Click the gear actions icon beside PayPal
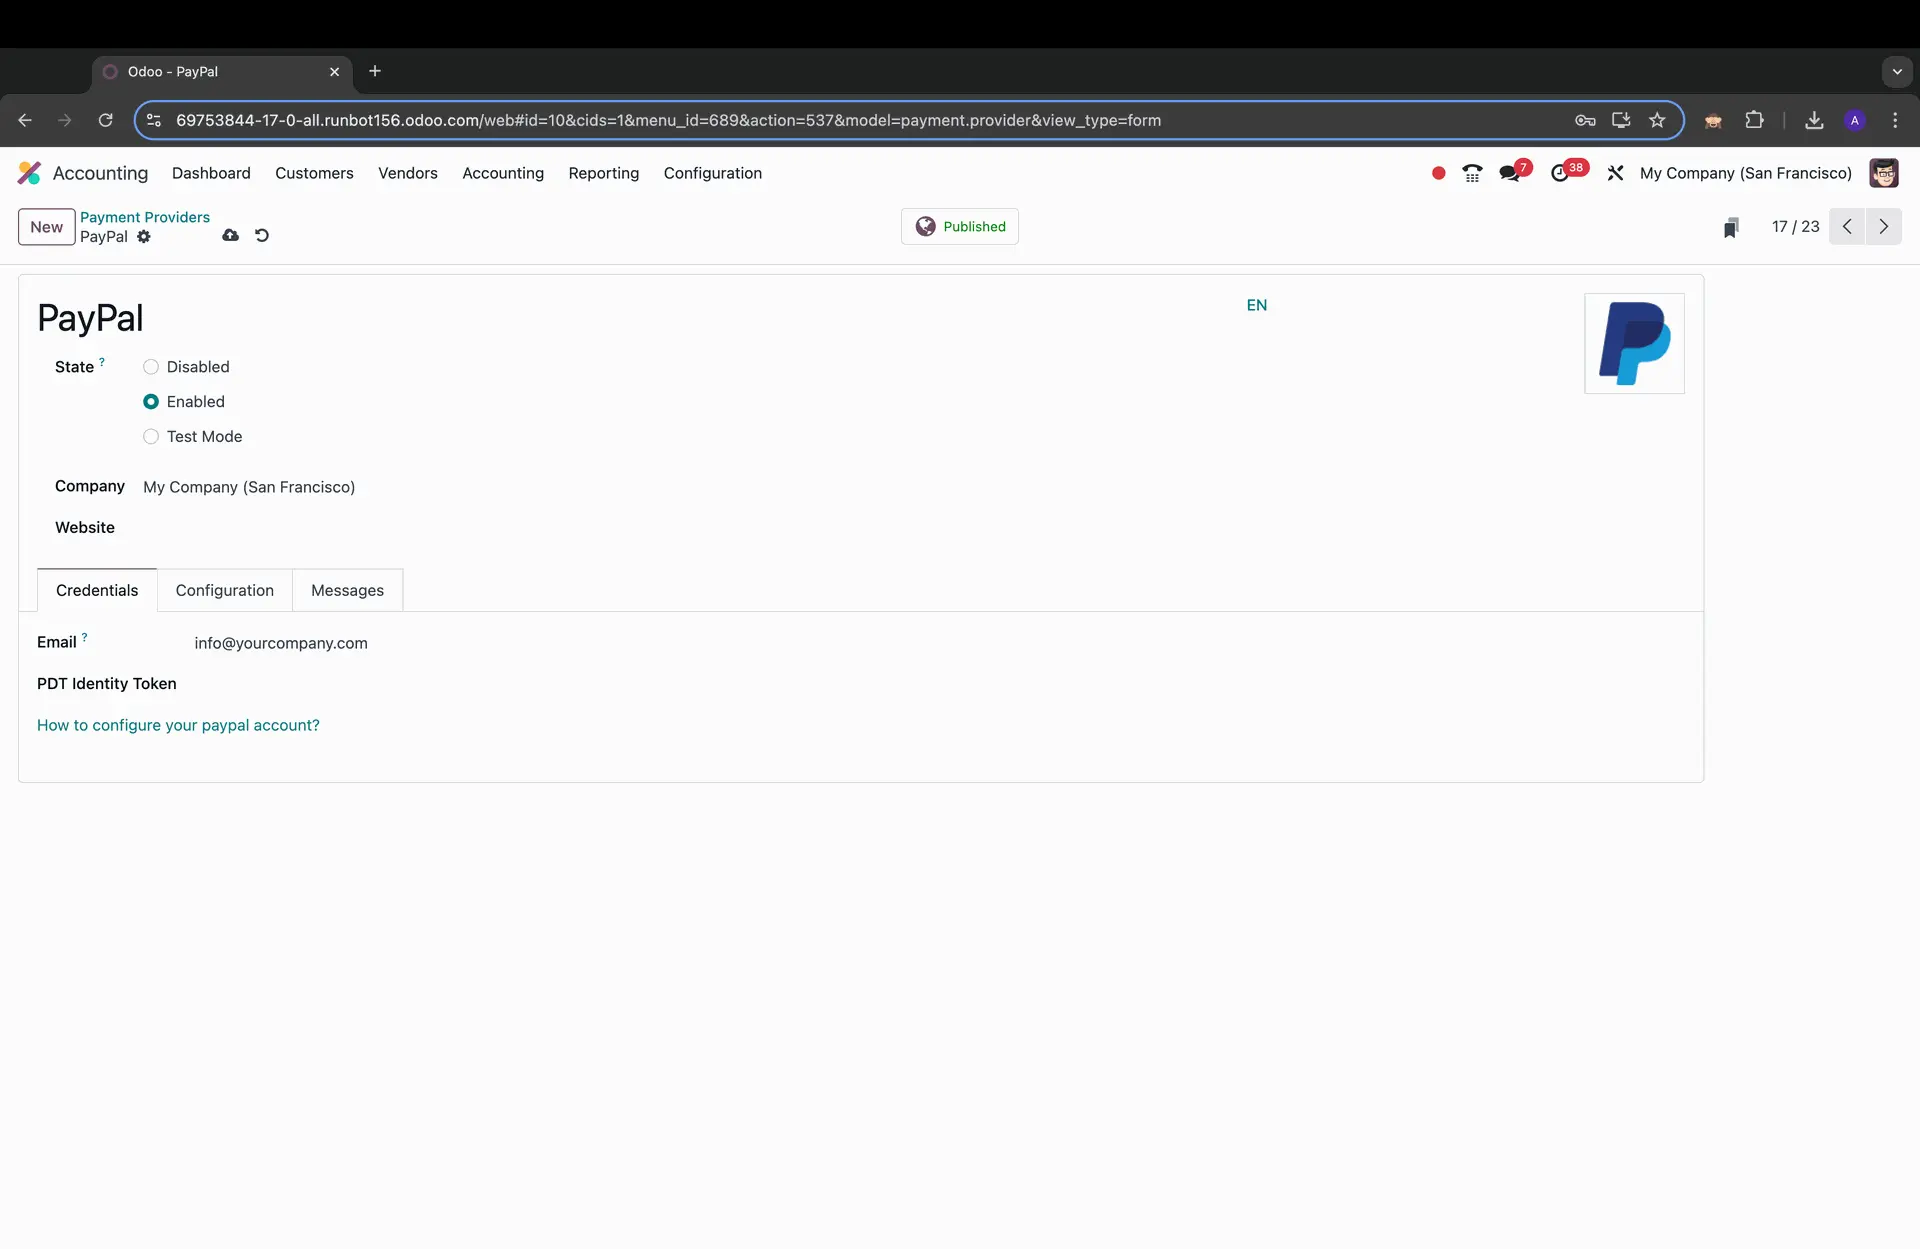This screenshot has width=1920, height=1249. pyautogui.click(x=144, y=237)
